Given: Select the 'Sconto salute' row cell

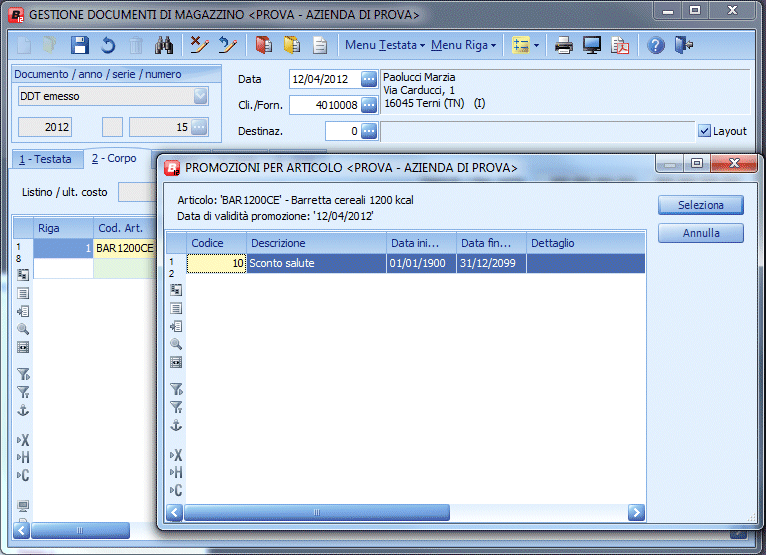Looking at the screenshot, I should [316, 263].
